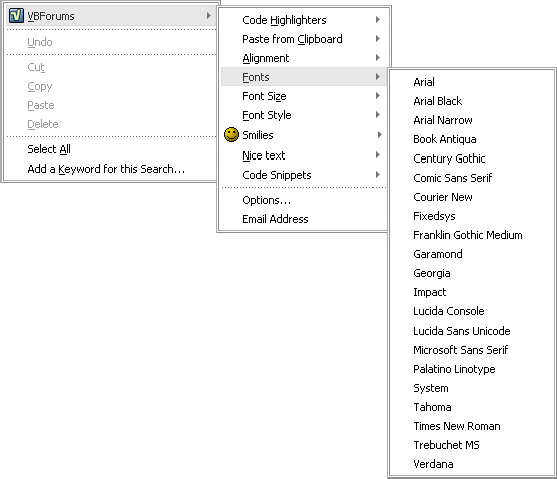Select the highlighted Fonts menu item
This screenshot has width=557, height=479.
point(304,77)
